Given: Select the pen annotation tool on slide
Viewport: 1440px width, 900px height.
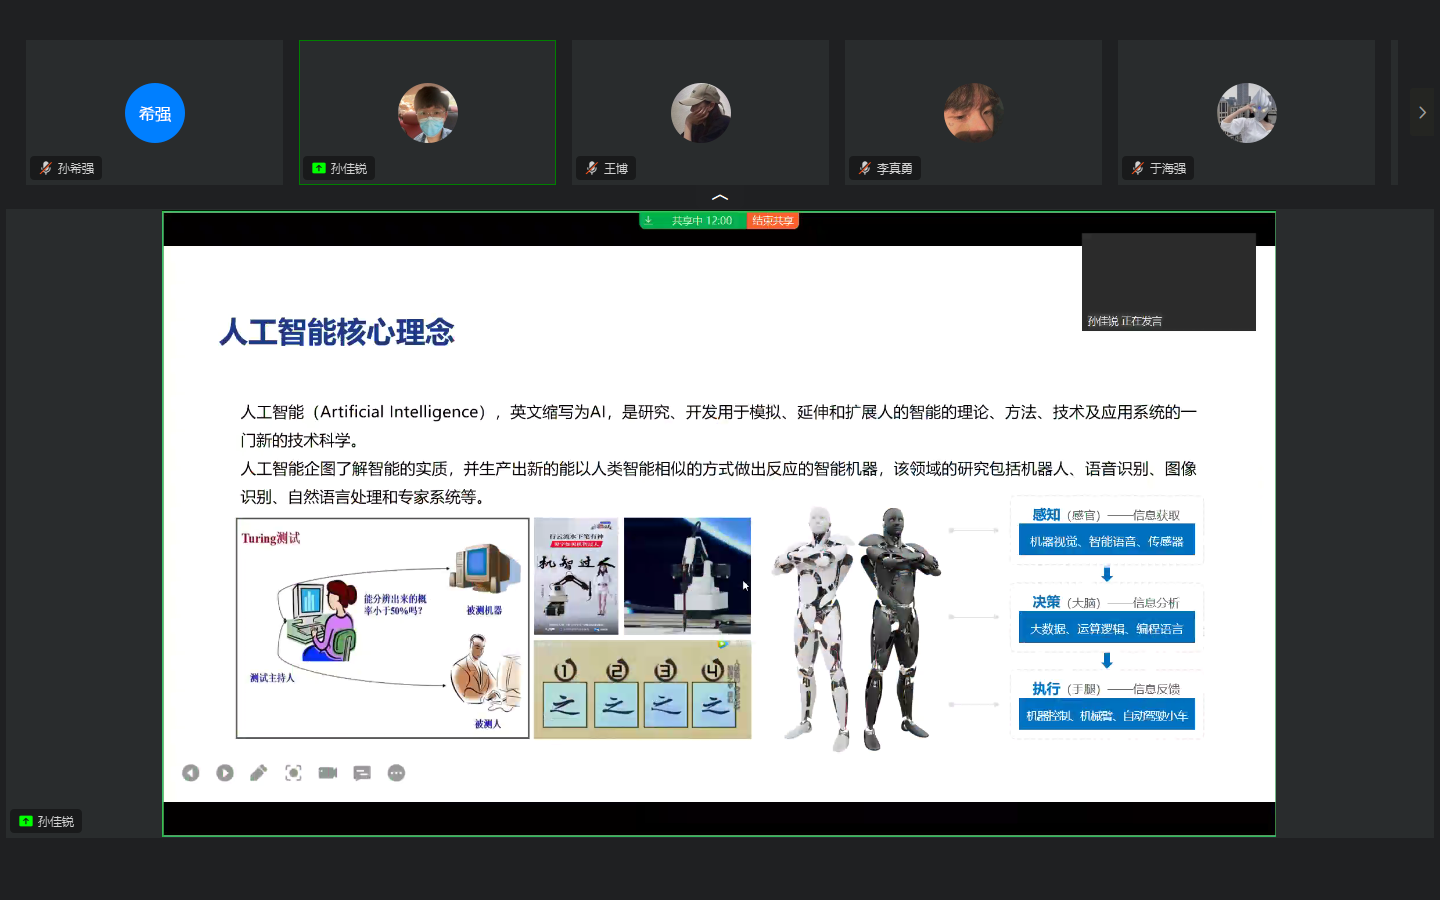Looking at the screenshot, I should coord(259,773).
